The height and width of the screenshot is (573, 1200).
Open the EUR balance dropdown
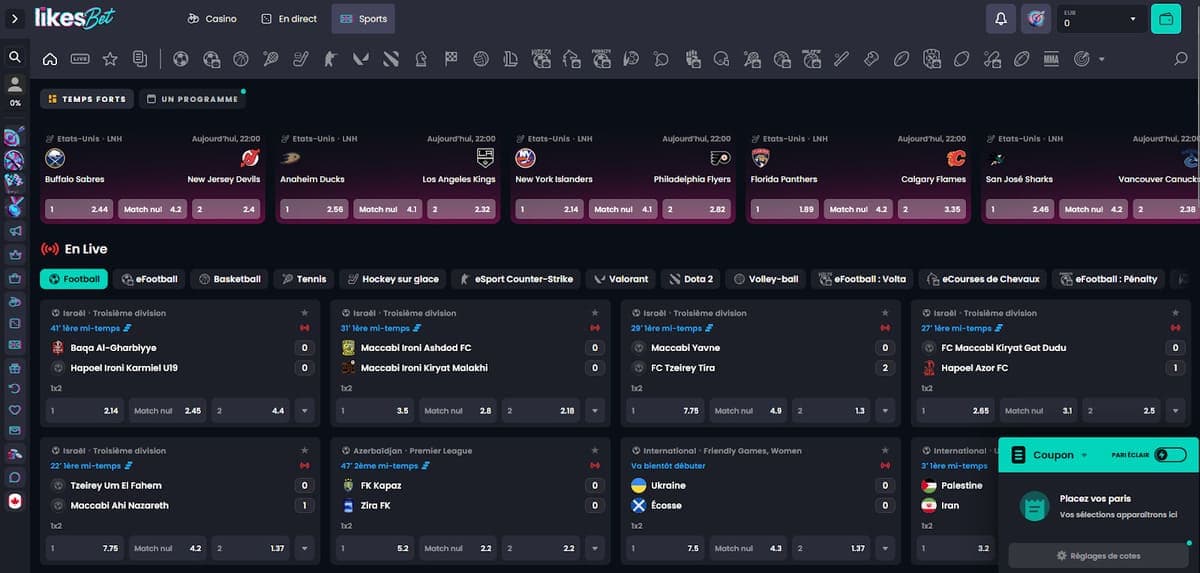1101,19
